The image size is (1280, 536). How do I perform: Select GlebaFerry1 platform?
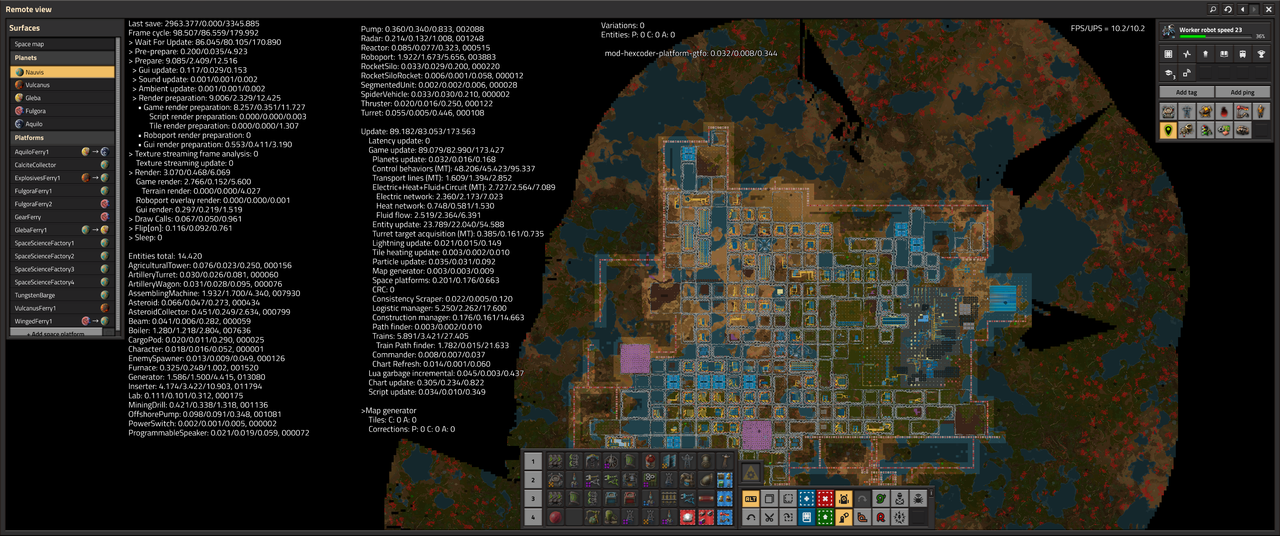[x=62, y=229]
